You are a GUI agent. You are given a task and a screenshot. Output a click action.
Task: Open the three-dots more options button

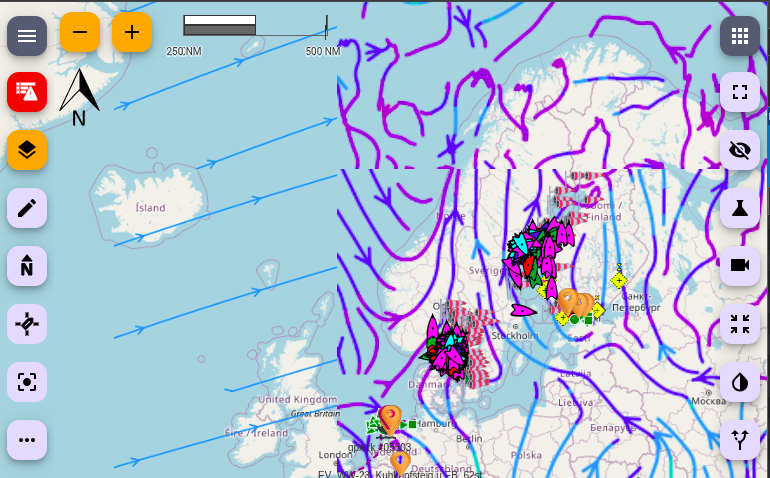point(27,440)
